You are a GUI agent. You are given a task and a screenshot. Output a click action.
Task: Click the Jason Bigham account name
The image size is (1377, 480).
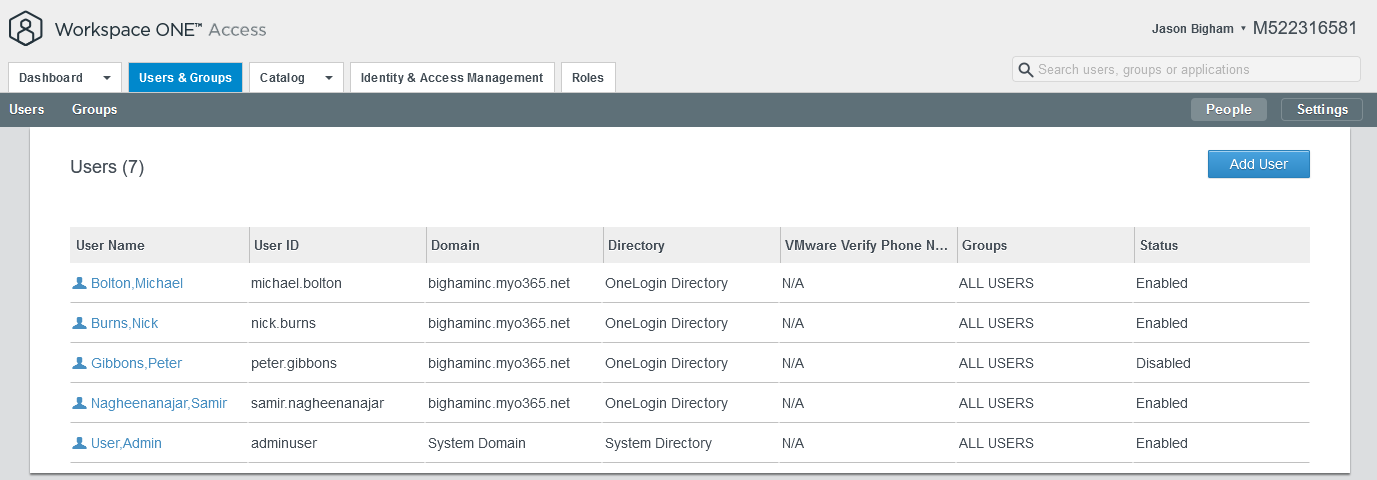(x=1192, y=29)
